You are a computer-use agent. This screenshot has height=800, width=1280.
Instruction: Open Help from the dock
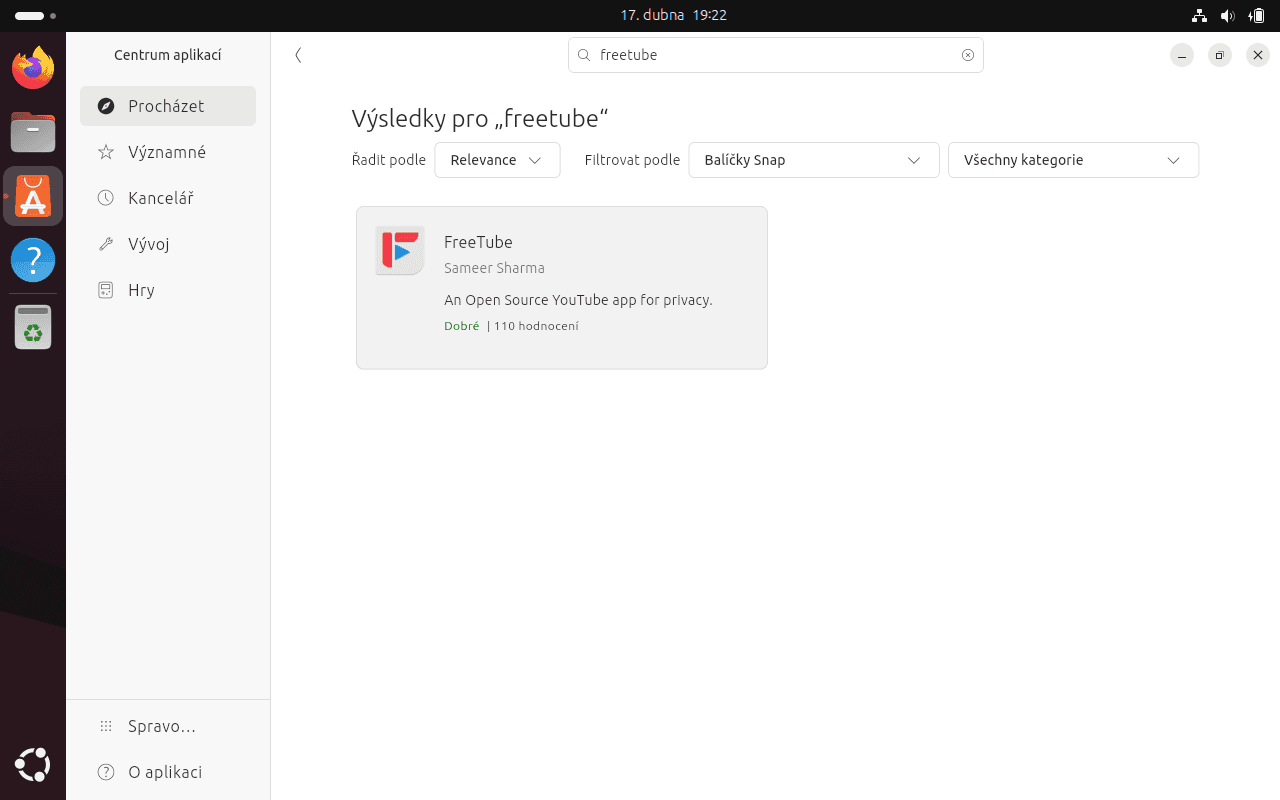point(33,260)
